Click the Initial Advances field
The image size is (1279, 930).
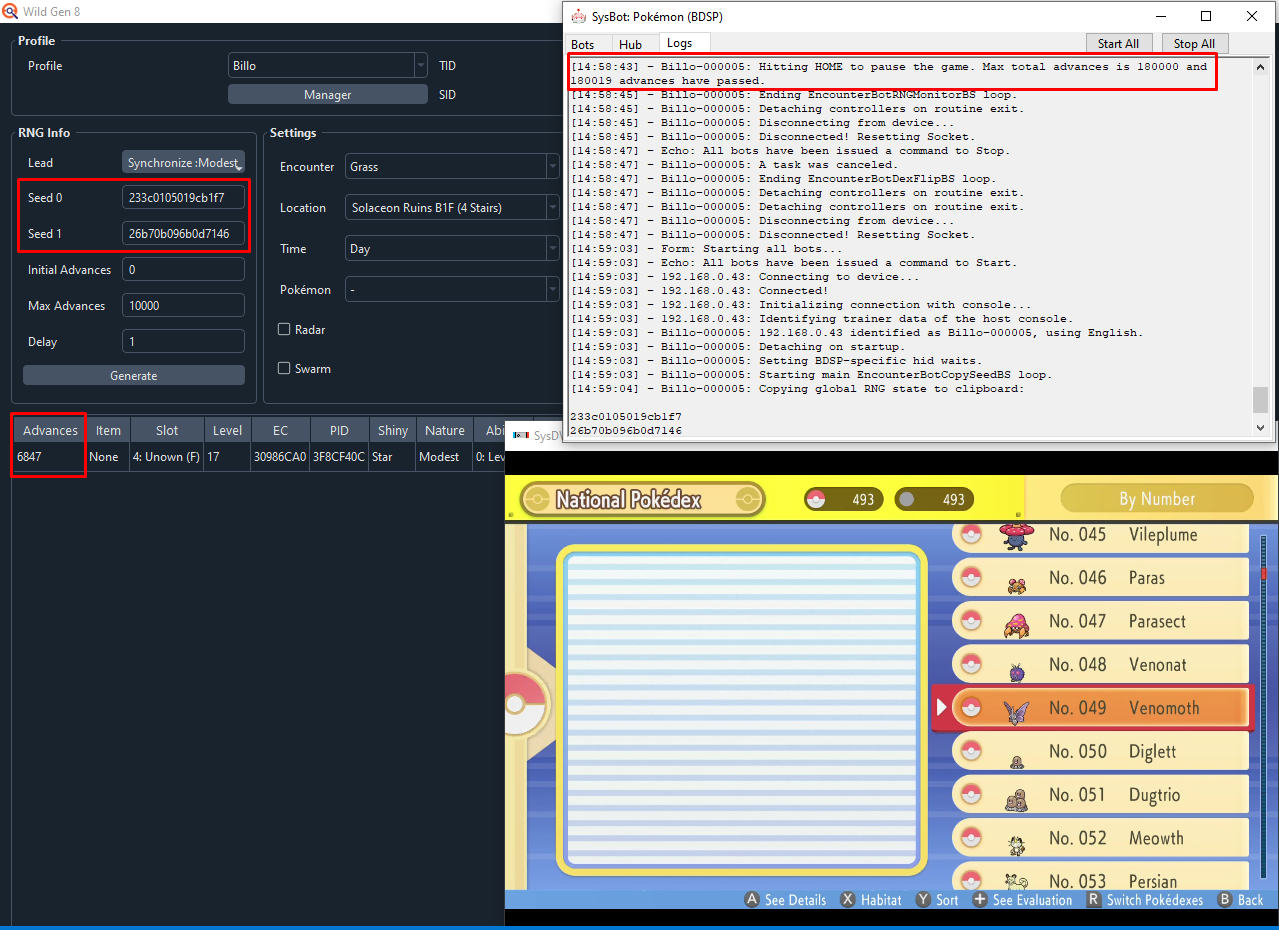point(183,270)
